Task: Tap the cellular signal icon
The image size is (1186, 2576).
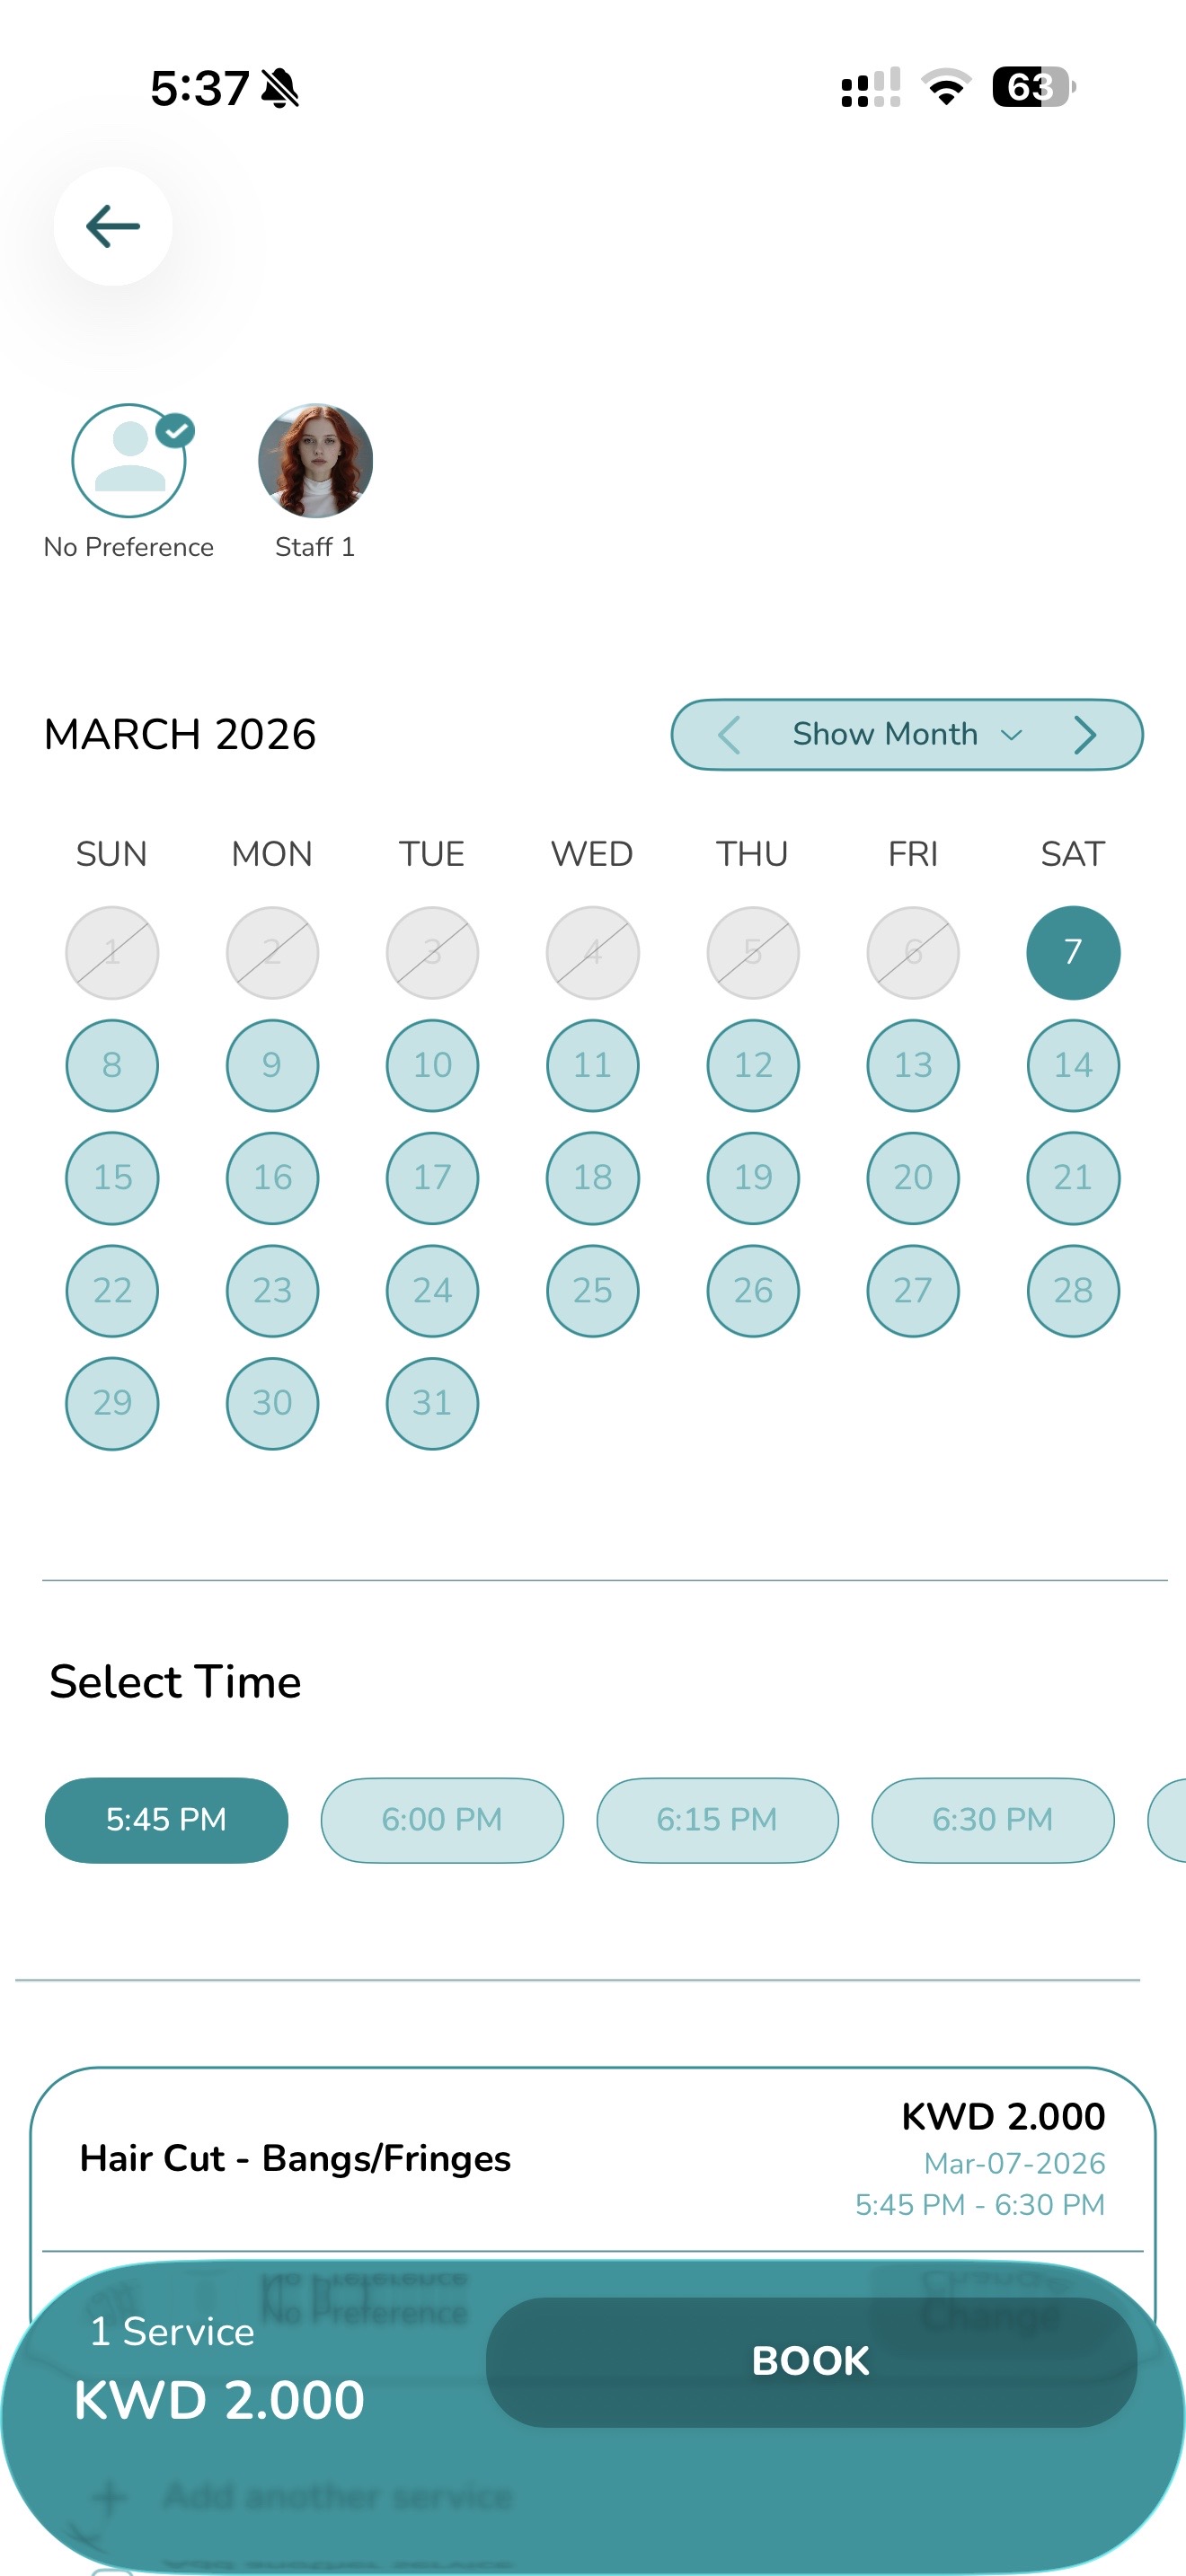Action: point(870,87)
